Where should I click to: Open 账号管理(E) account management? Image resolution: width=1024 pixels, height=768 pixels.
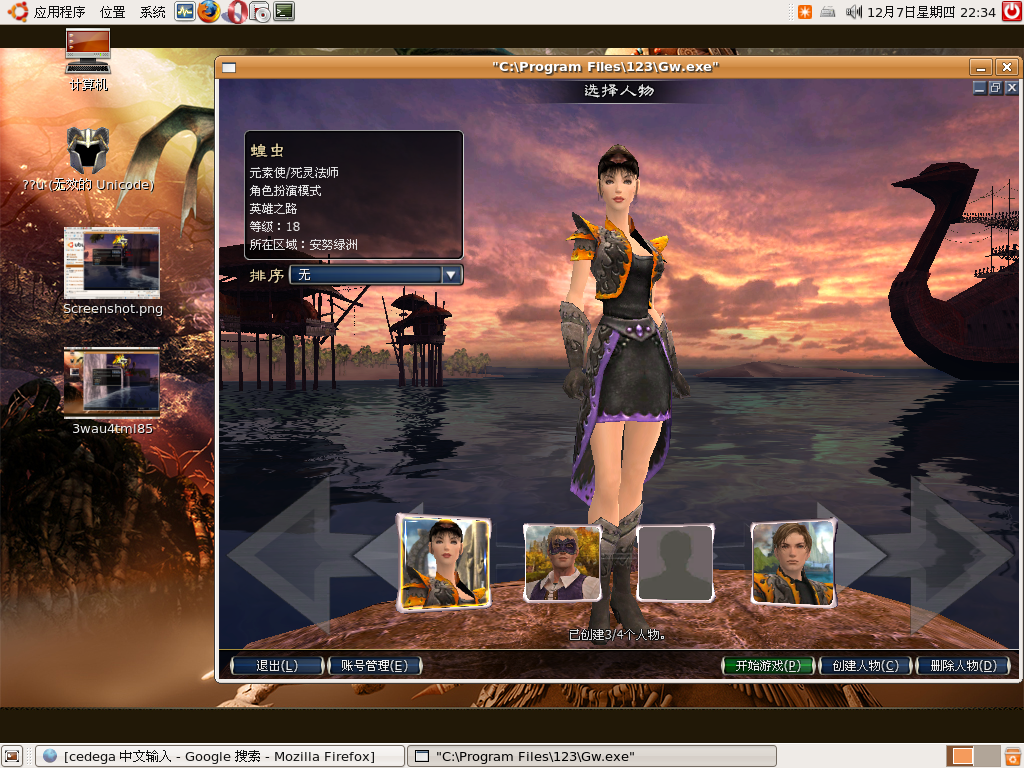click(x=374, y=665)
